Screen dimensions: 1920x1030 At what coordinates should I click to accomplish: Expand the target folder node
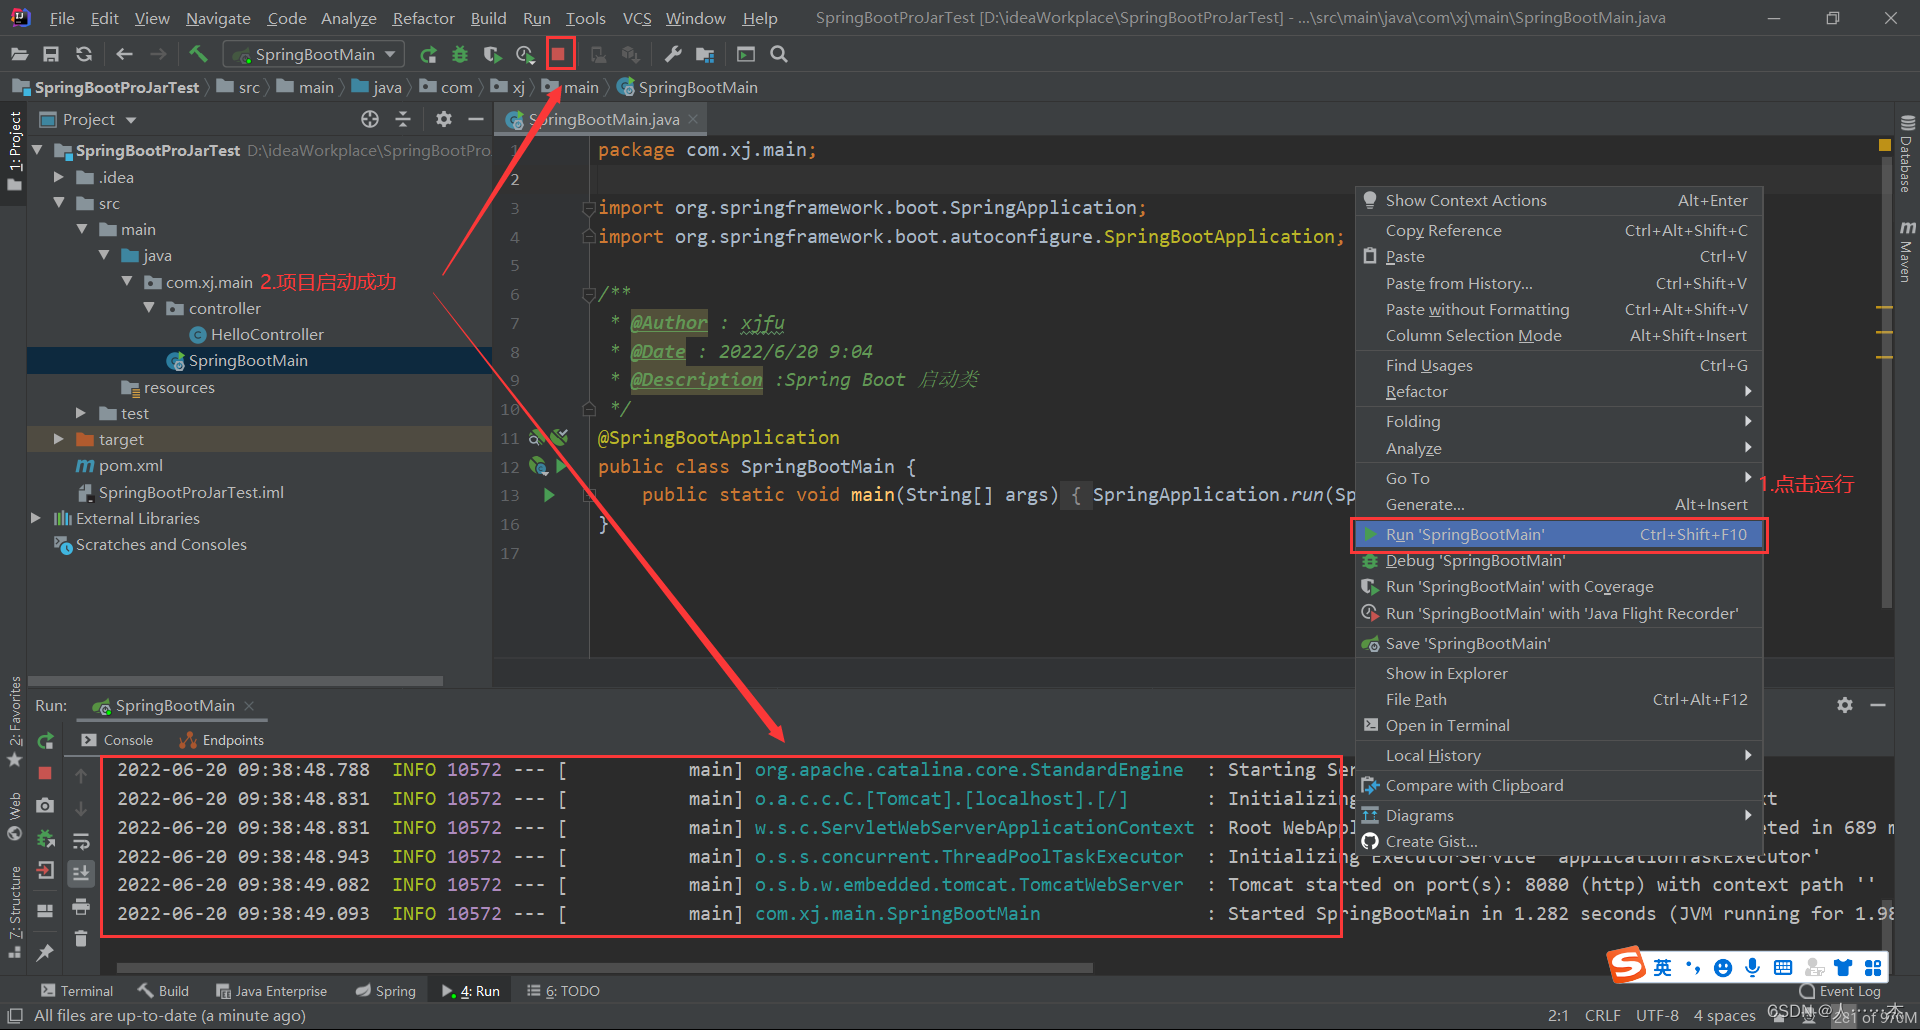click(x=59, y=439)
